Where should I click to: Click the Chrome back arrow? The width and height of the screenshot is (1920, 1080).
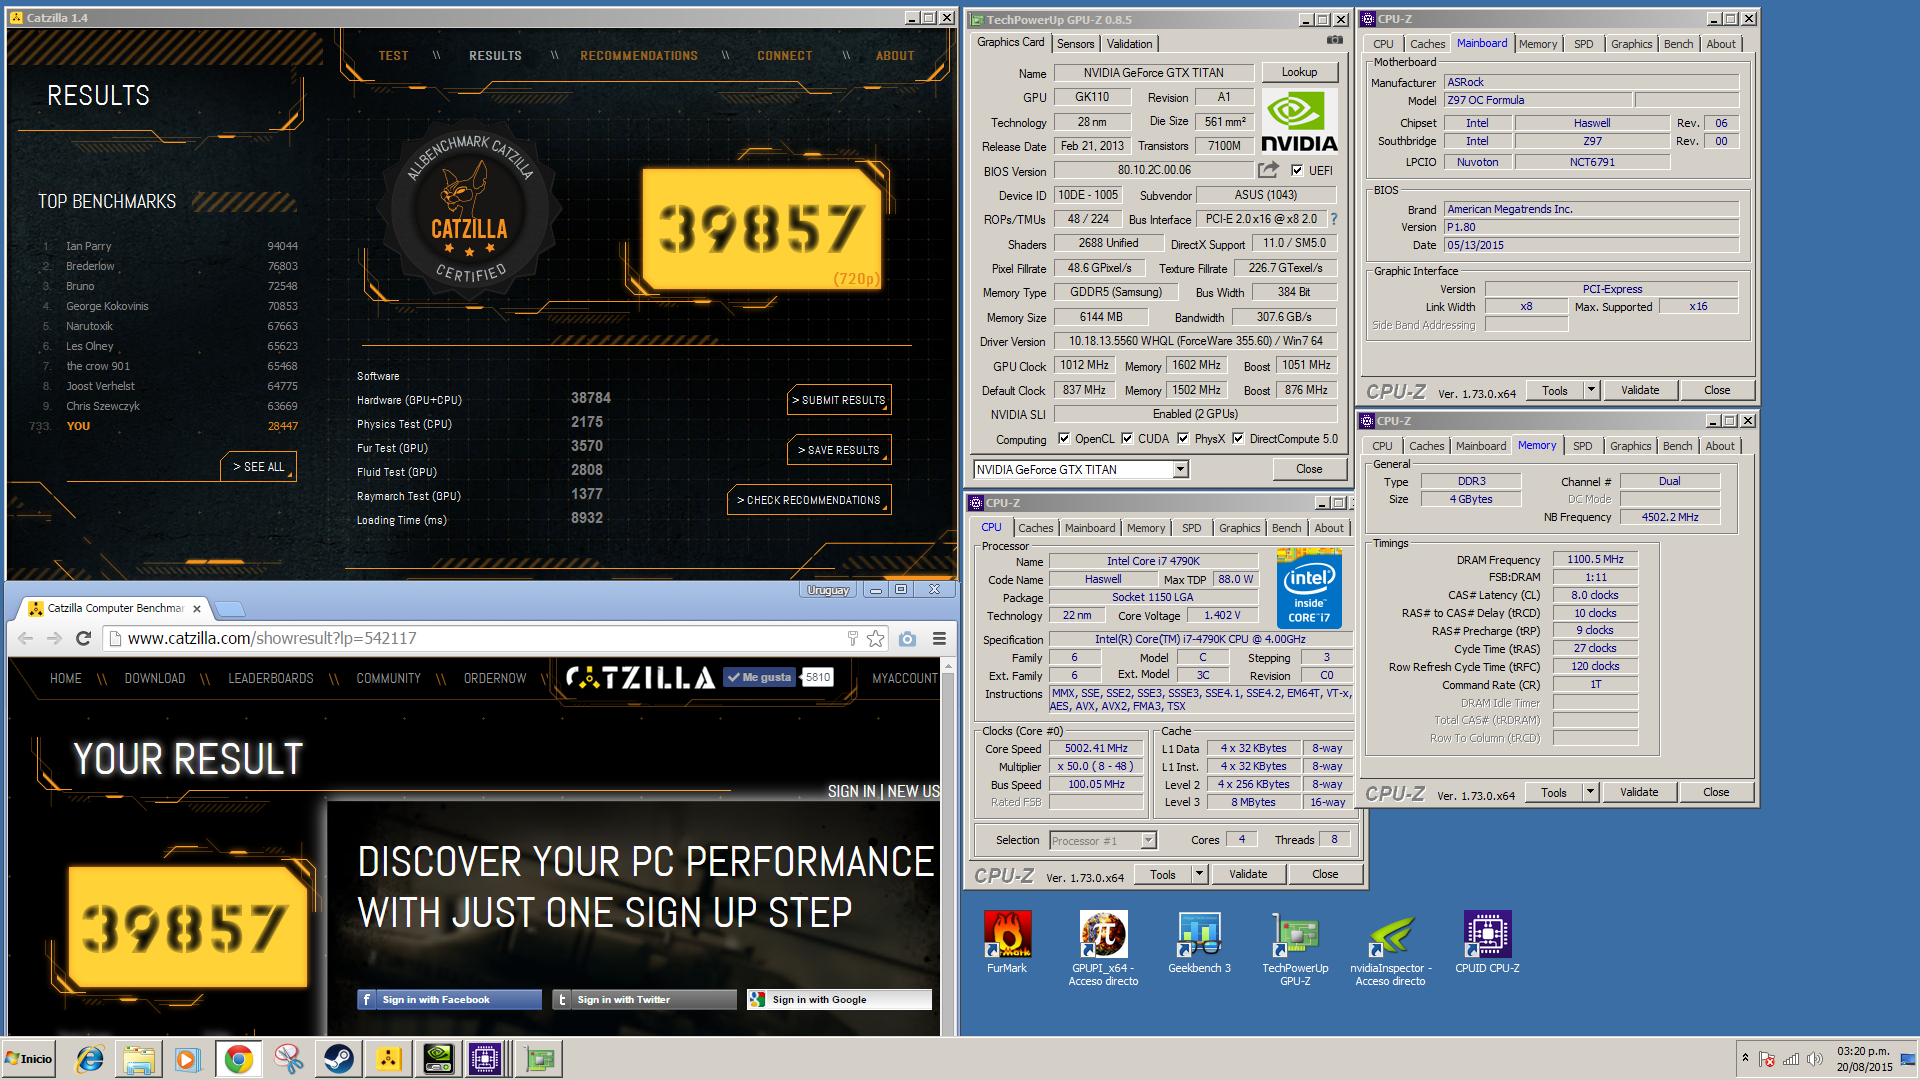click(x=26, y=638)
